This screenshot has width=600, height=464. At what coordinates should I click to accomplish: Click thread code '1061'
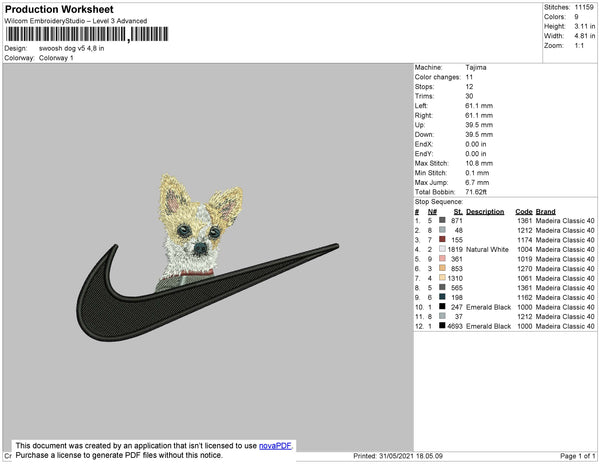[x=525, y=278]
